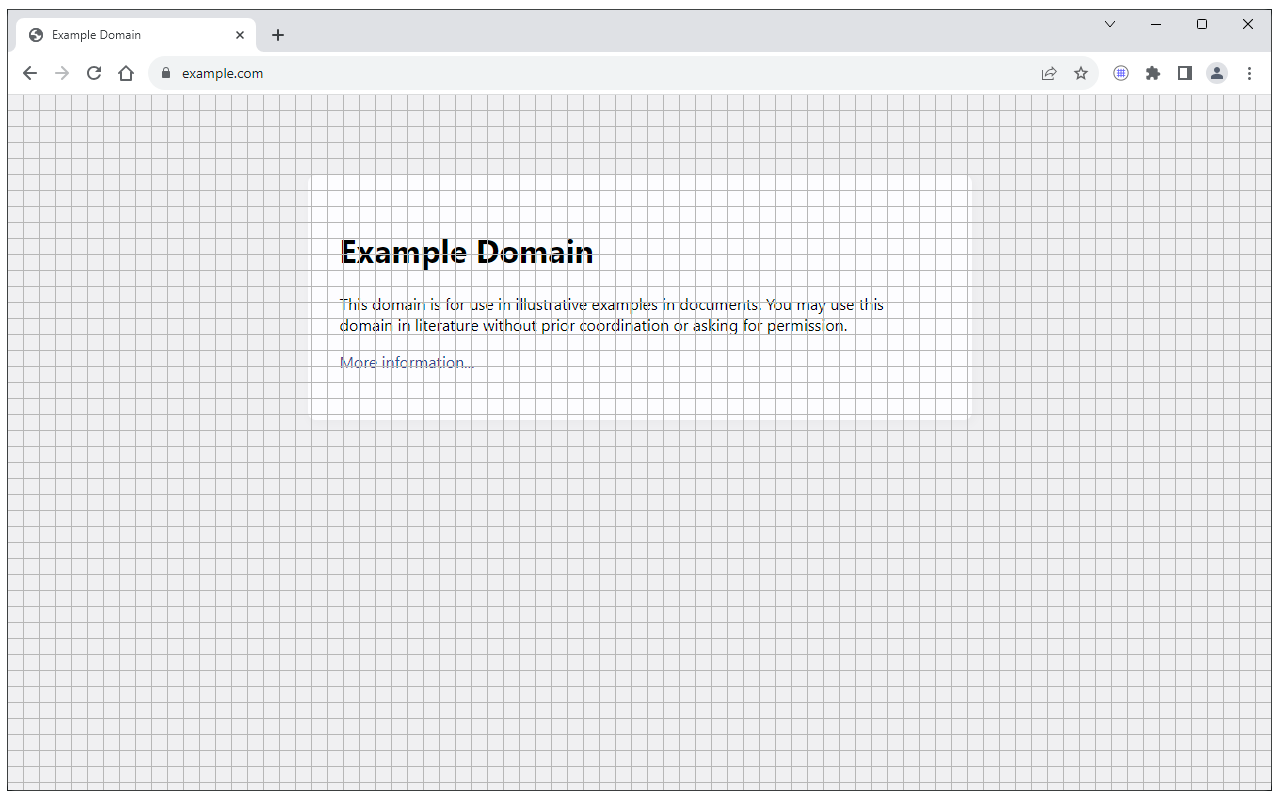Image resolution: width=1280 pixels, height=800 pixels.
Task: Open the grid extension icon in toolbar
Action: (1121, 73)
